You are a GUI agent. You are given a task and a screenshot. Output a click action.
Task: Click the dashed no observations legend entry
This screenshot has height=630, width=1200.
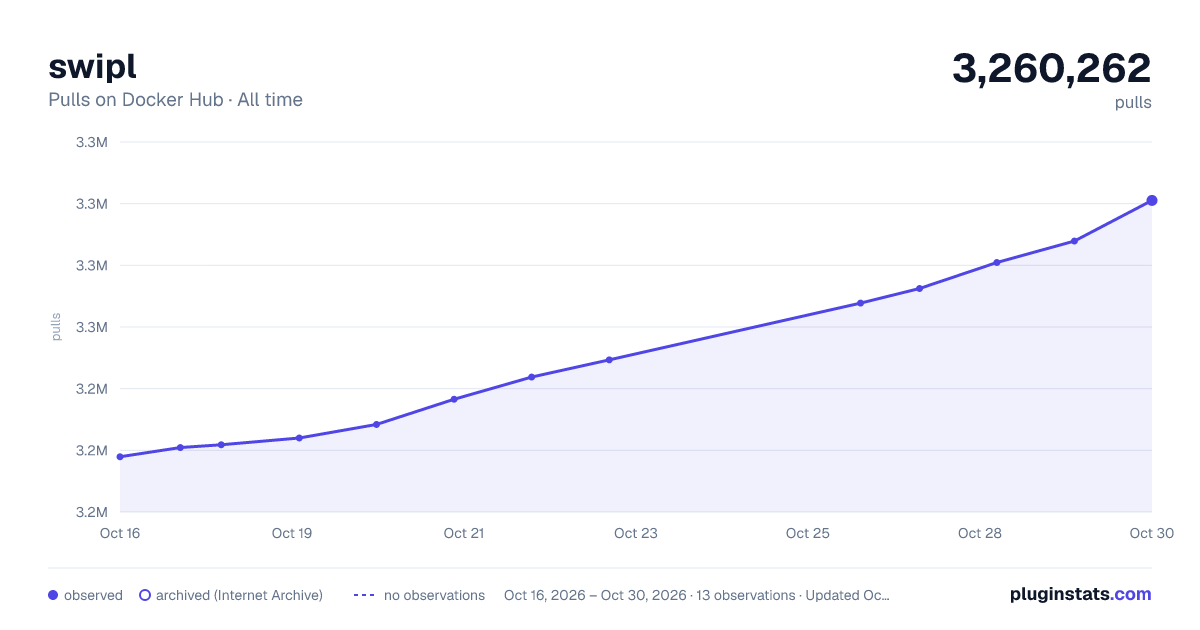419,595
